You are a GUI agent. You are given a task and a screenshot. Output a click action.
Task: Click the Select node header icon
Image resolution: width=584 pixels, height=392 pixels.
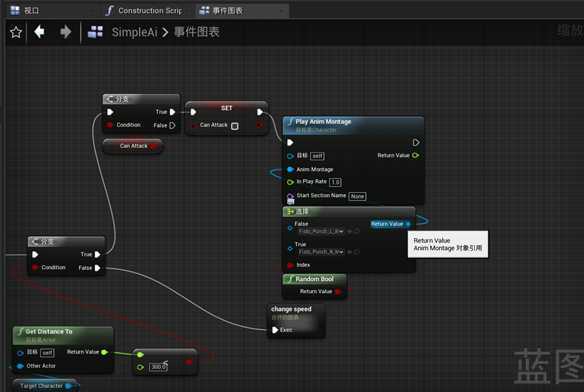click(x=290, y=212)
